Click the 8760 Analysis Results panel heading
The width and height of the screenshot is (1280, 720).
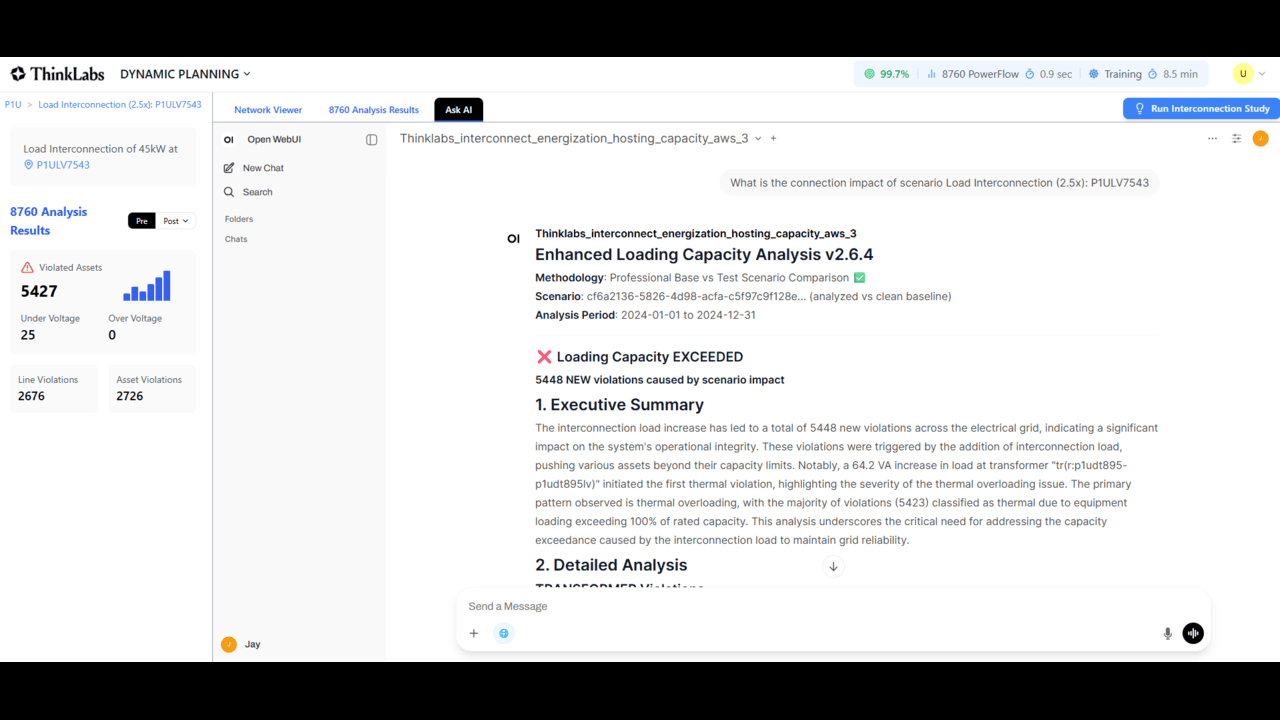(x=48, y=221)
